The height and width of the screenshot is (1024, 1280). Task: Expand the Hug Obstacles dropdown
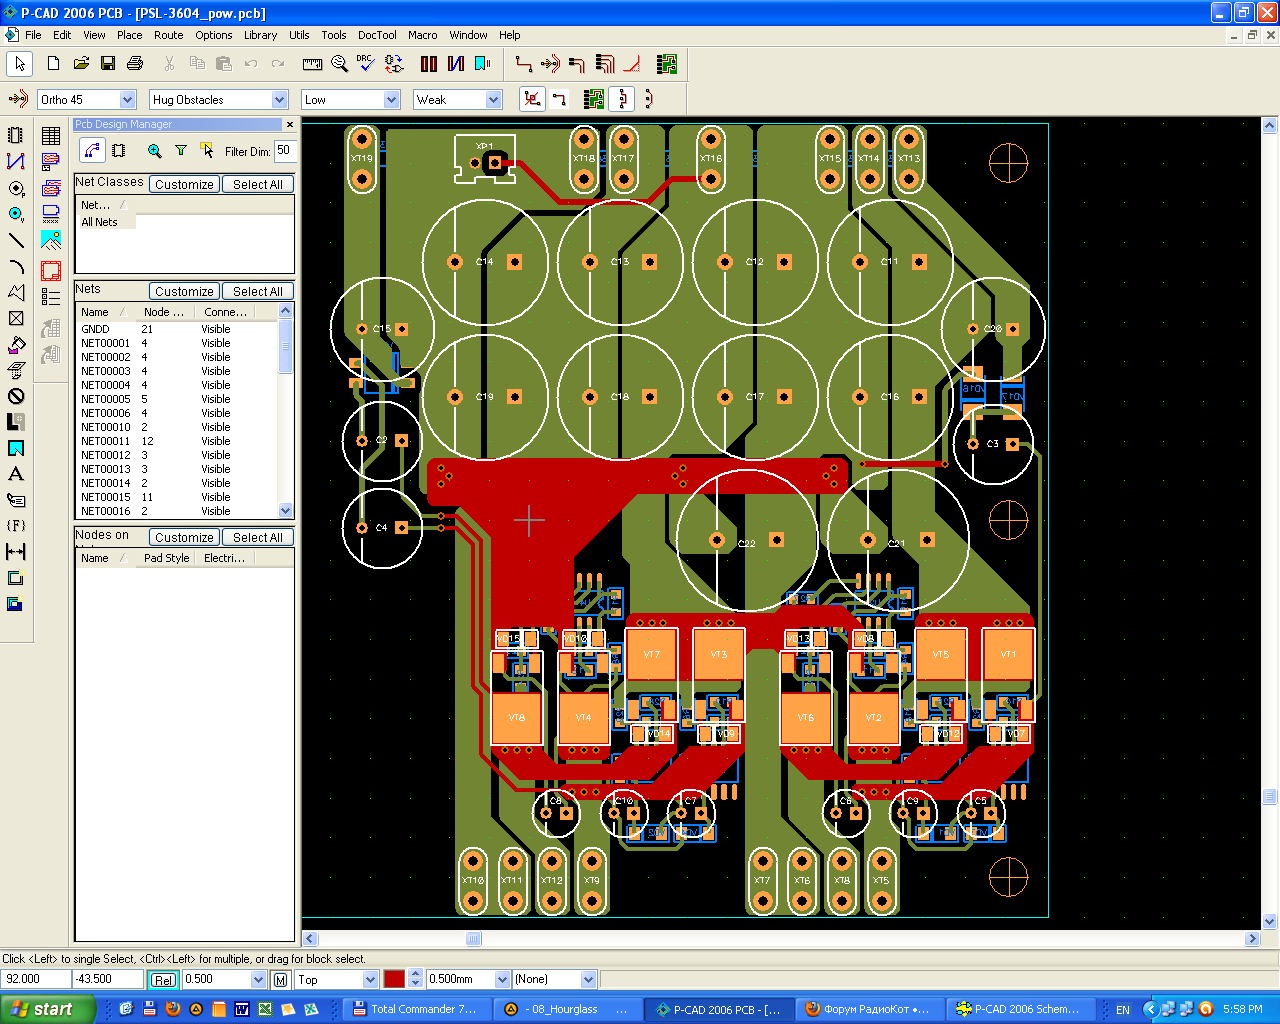point(279,100)
